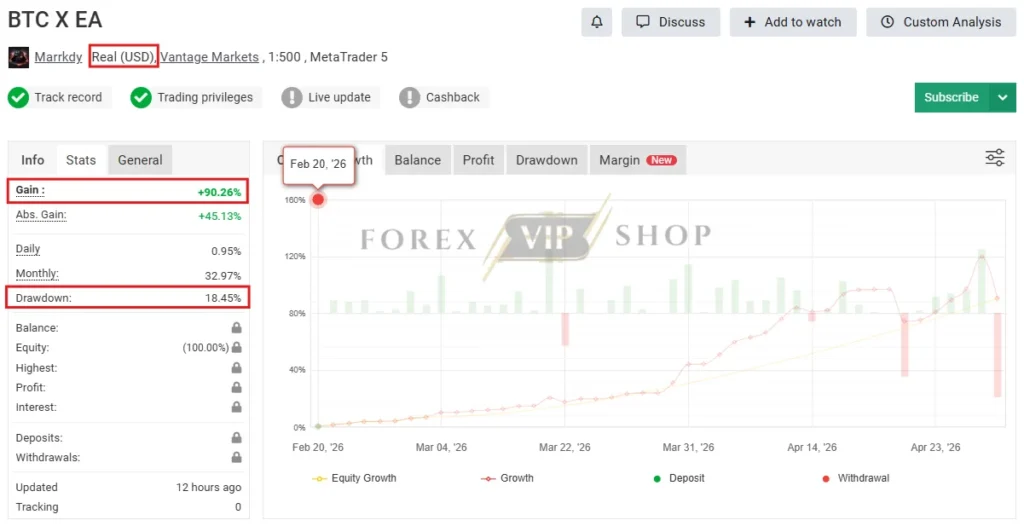This screenshot has width=1024, height=526.
Task: Toggle Withdrawal legend item
Action: click(856, 478)
